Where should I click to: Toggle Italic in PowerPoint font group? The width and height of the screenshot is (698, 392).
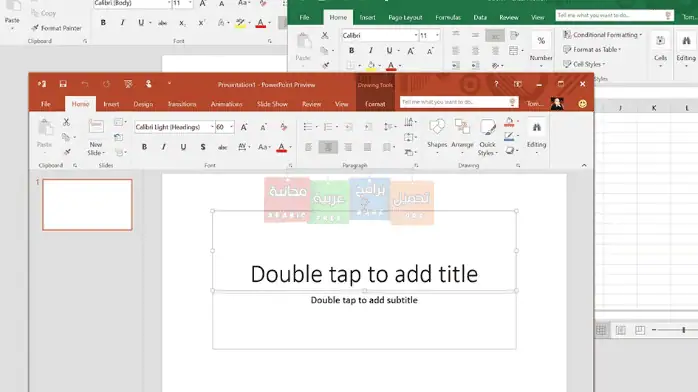click(x=163, y=147)
